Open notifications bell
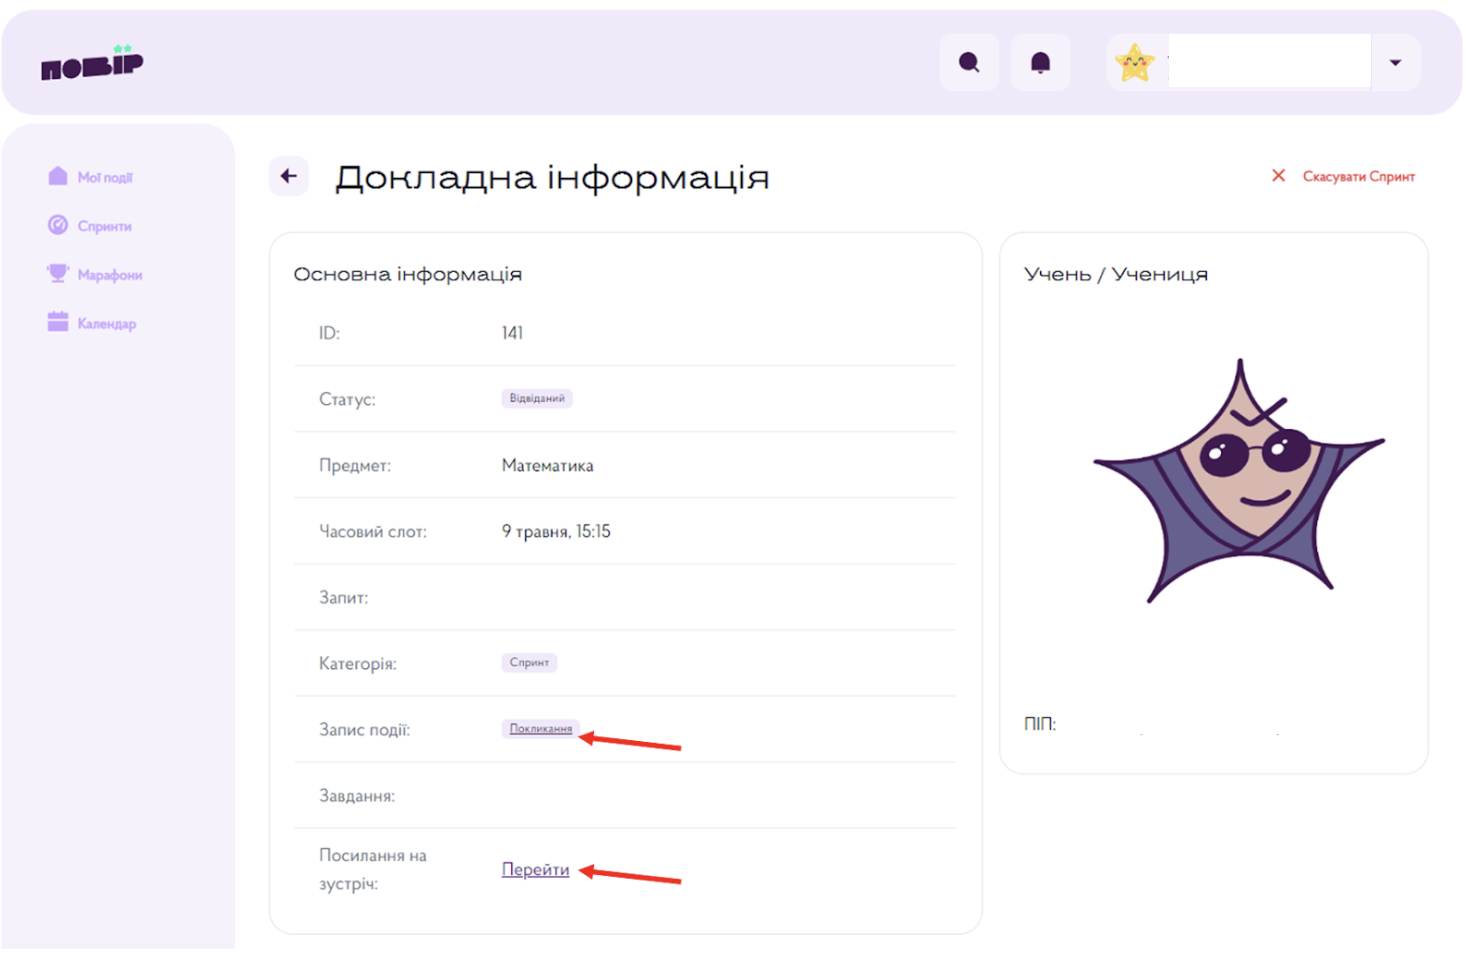 point(1040,63)
